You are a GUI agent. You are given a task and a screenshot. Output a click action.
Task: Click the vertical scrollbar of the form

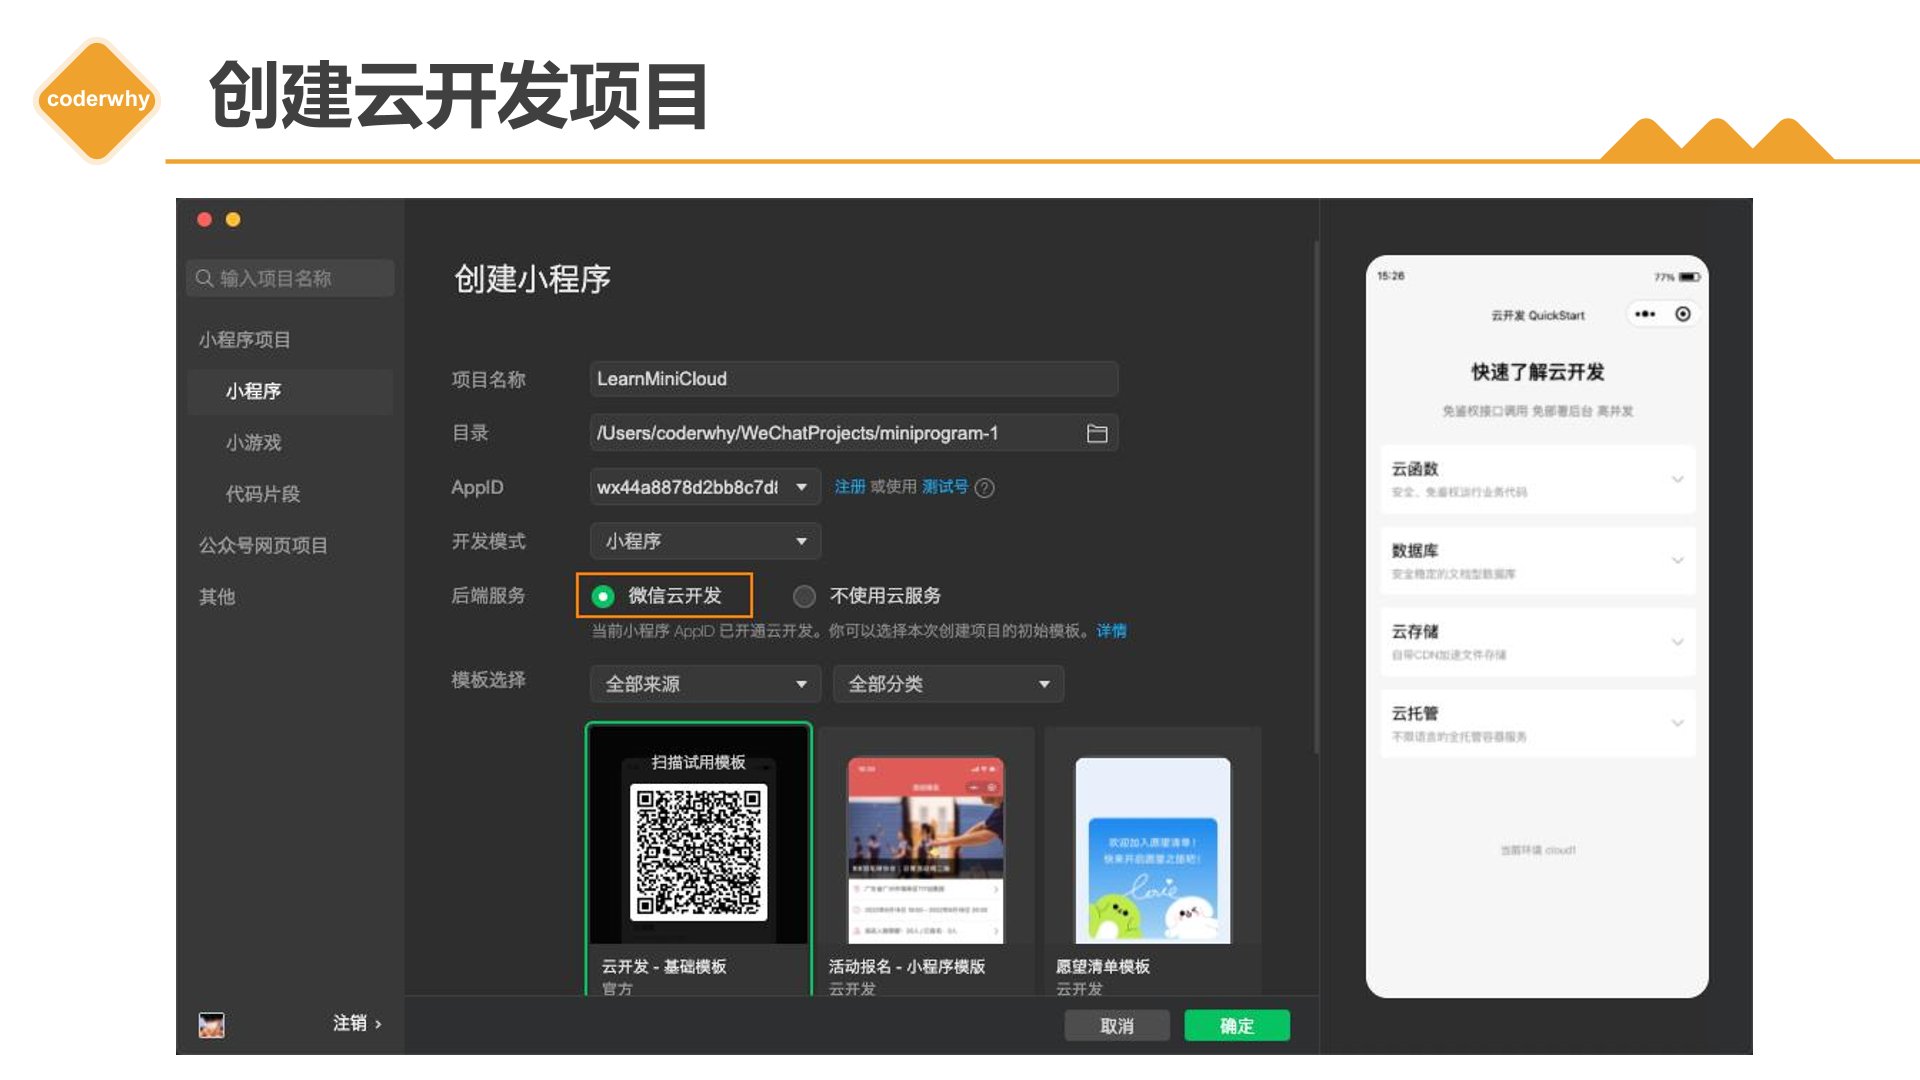[x=1316, y=497]
